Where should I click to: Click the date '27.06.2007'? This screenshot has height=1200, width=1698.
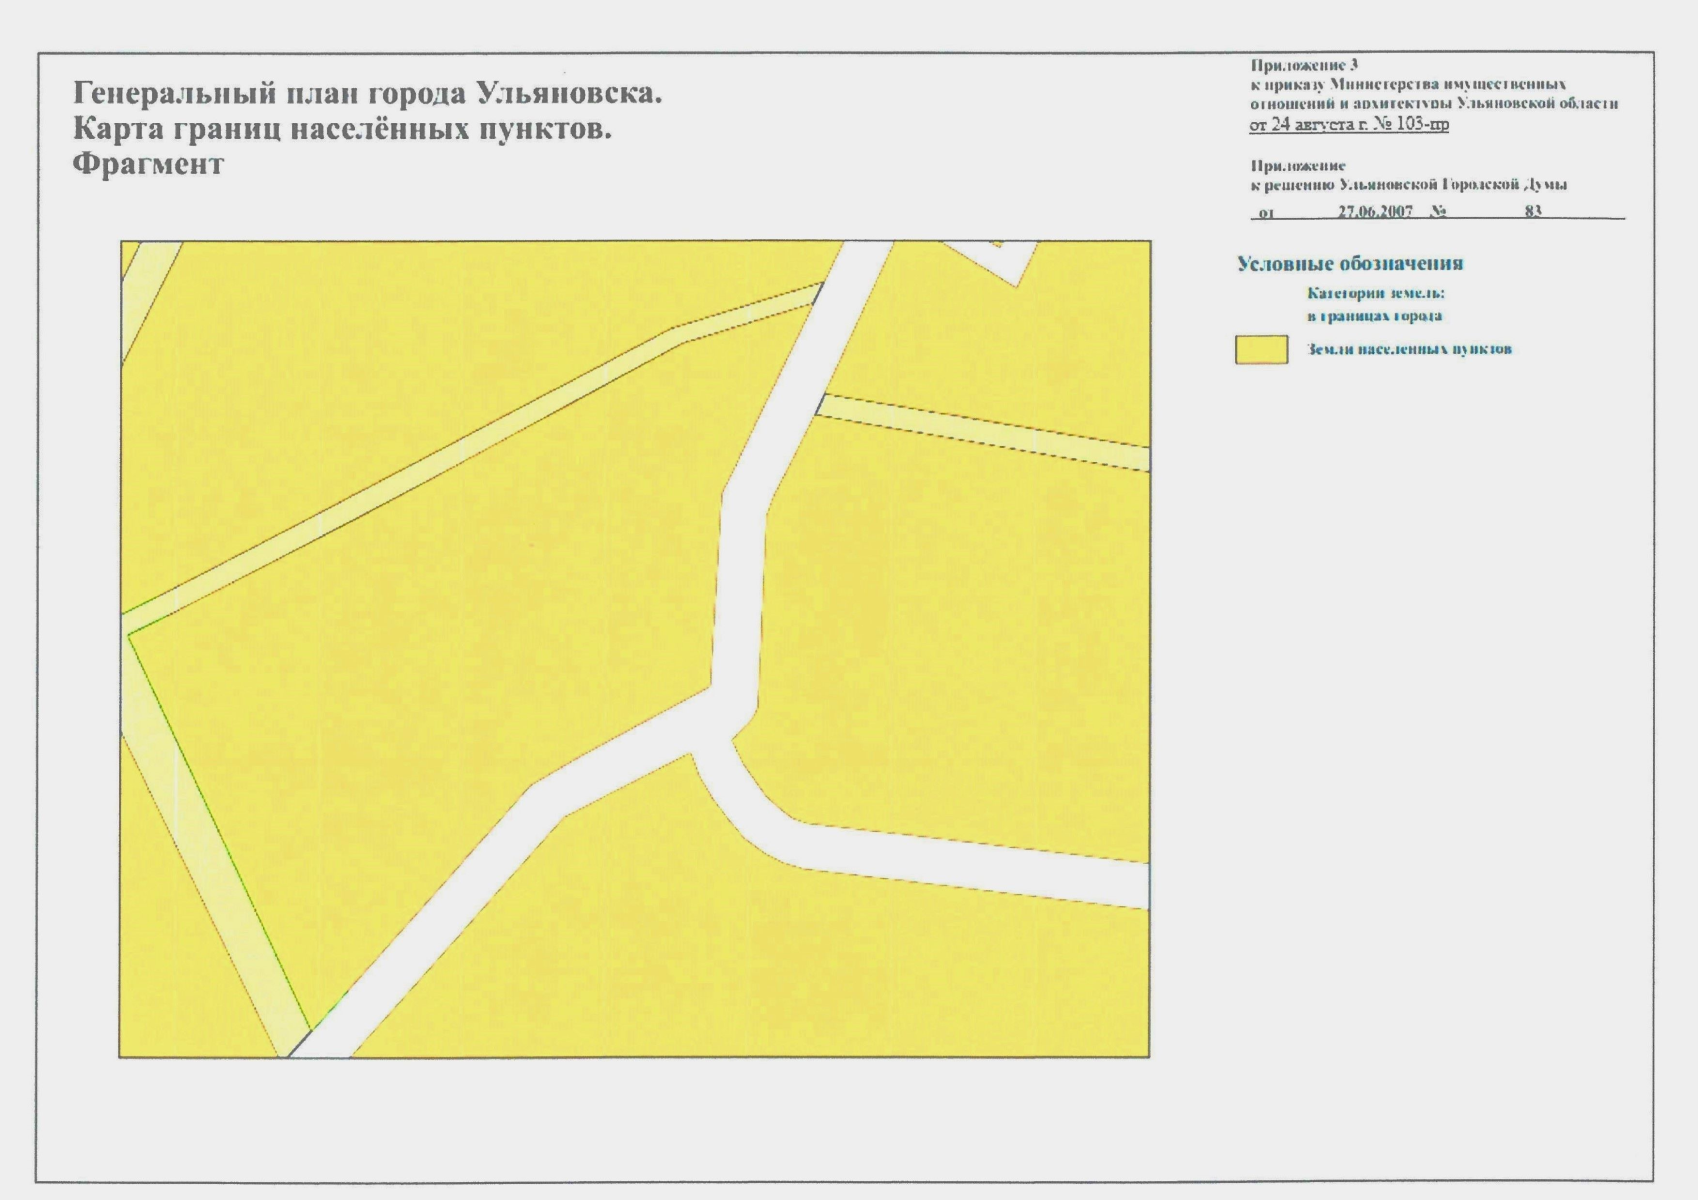1374,212
